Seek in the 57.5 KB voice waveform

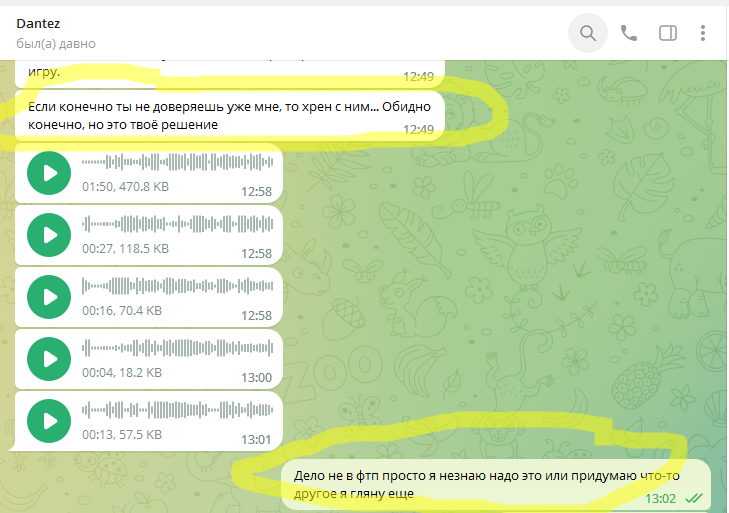pyautogui.click(x=177, y=410)
